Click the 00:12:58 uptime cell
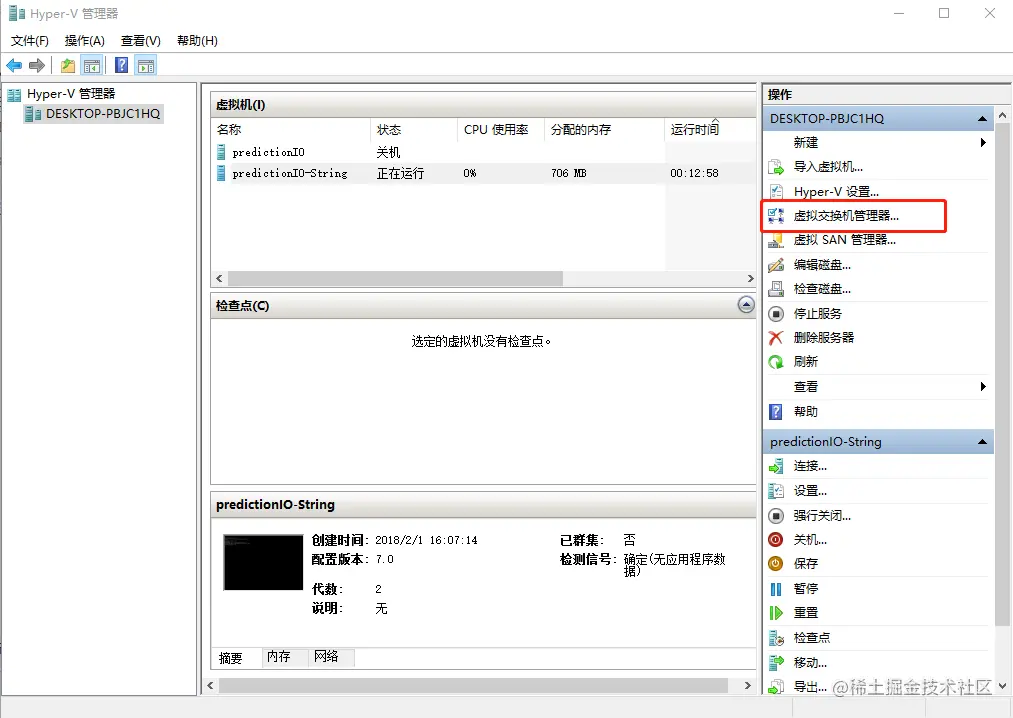 pos(694,173)
